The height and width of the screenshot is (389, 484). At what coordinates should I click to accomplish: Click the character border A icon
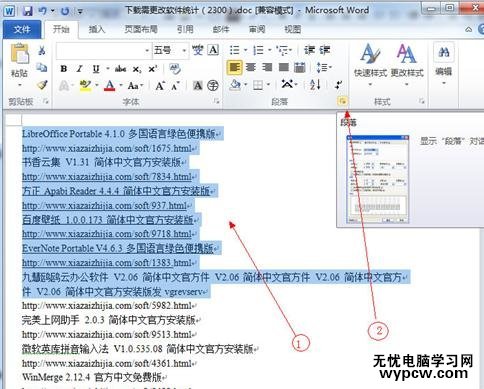point(213,50)
